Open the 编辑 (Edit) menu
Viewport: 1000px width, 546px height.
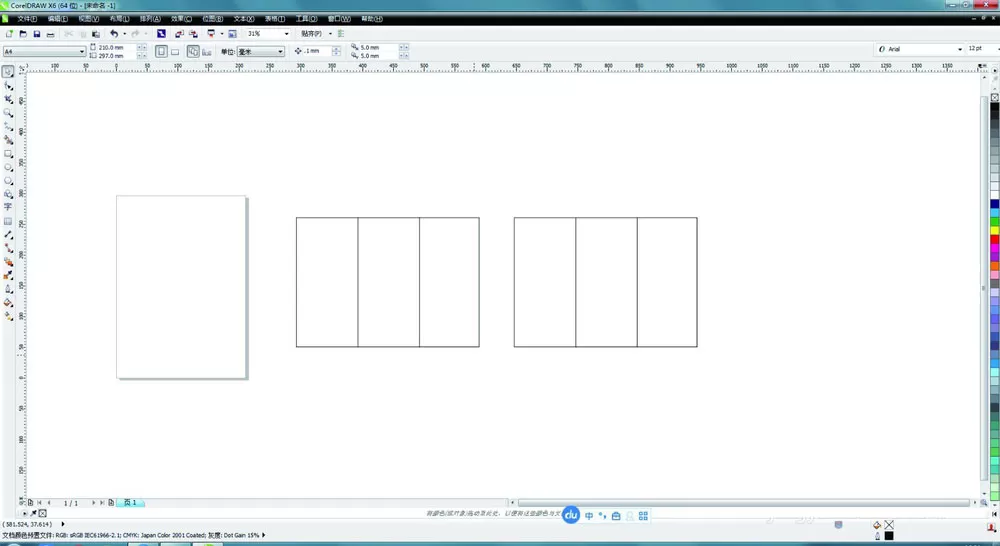[x=57, y=19]
